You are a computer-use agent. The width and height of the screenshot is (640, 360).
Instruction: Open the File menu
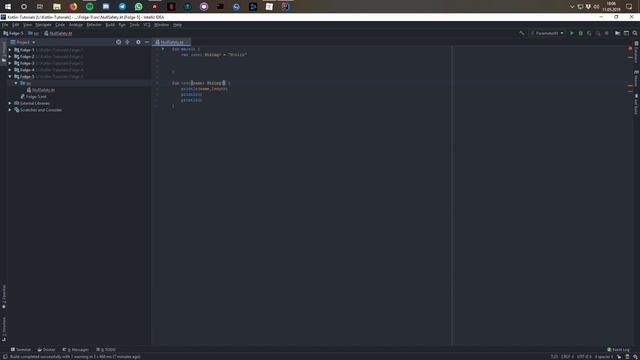(x=5, y=25)
